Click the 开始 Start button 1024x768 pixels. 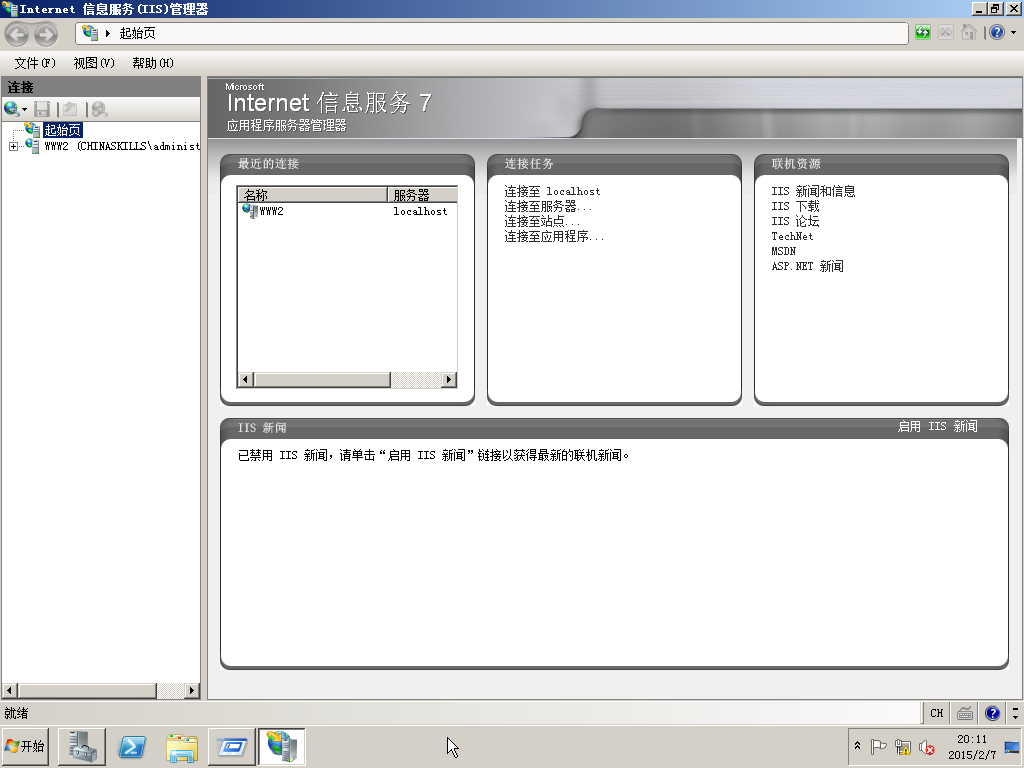click(x=25, y=746)
